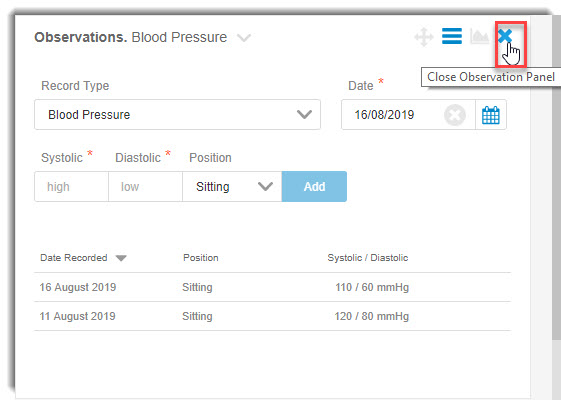Click the Add button
Screen dimensions: 561x400
[314, 186]
